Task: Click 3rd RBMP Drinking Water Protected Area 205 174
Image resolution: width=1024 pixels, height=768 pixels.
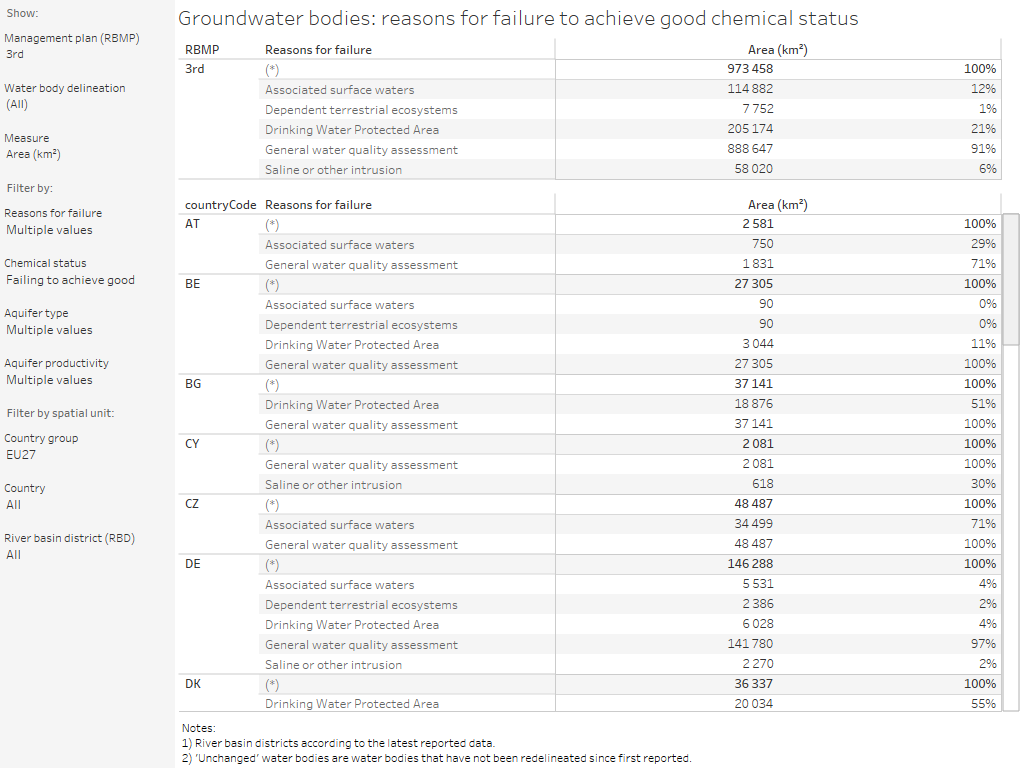Action: point(750,129)
